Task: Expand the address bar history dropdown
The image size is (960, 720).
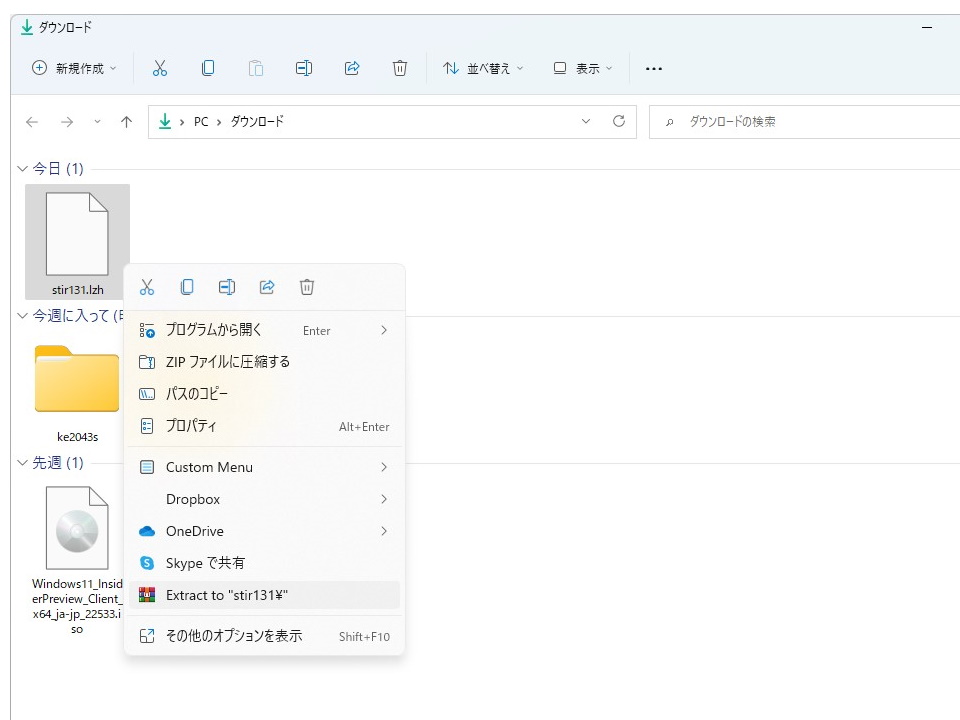Action: click(586, 121)
